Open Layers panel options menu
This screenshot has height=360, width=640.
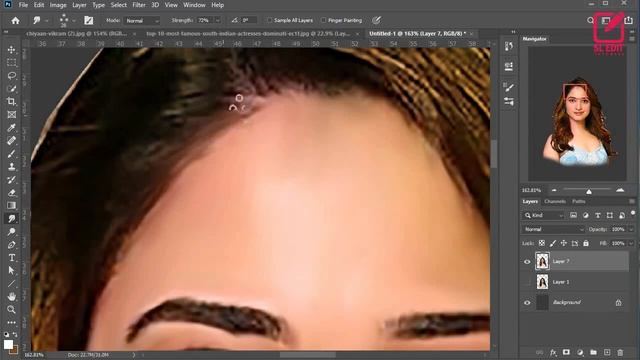click(x=632, y=202)
